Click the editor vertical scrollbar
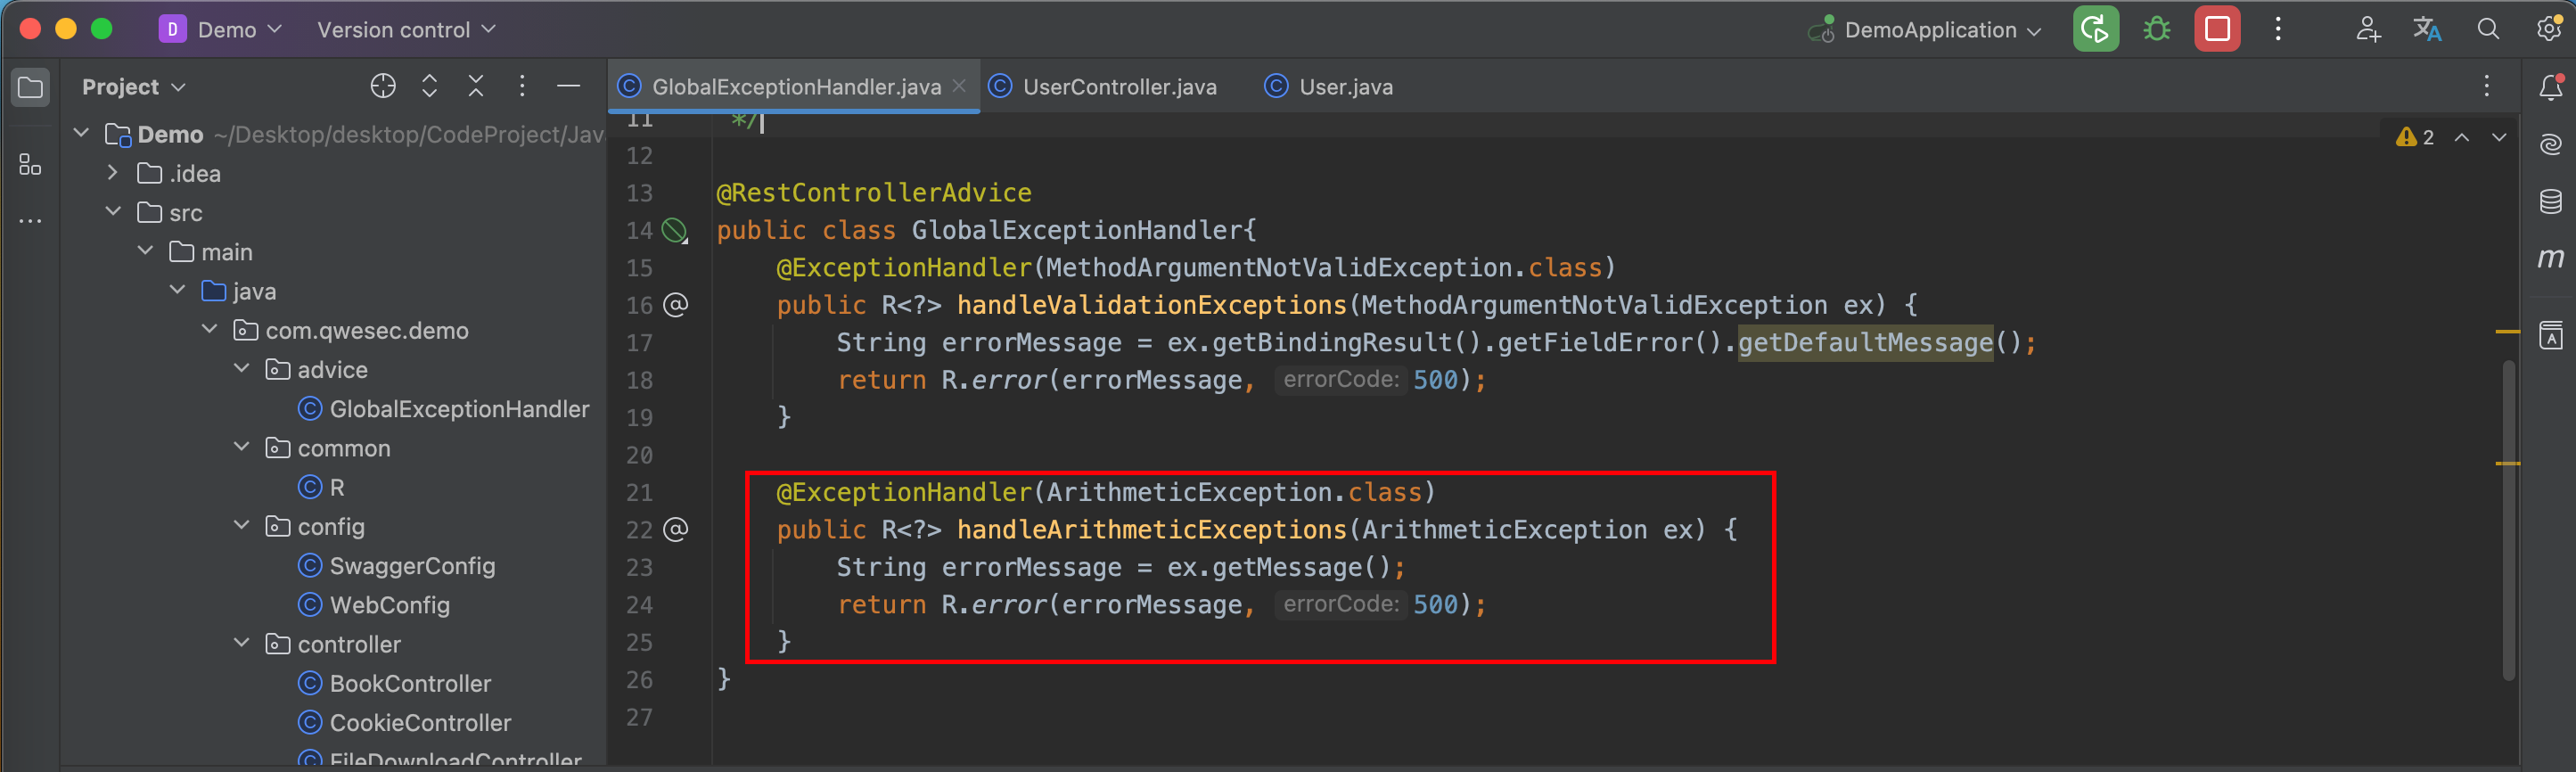 click(2508, 520)
